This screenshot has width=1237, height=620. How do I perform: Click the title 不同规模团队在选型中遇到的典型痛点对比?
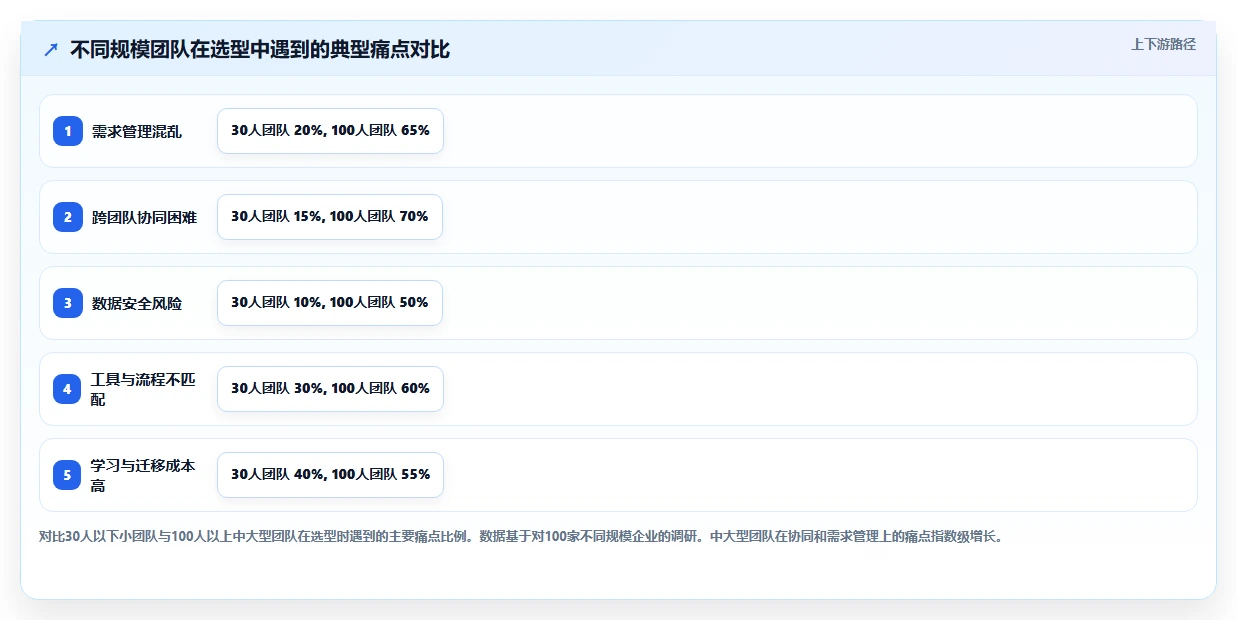tap(260, 50)
